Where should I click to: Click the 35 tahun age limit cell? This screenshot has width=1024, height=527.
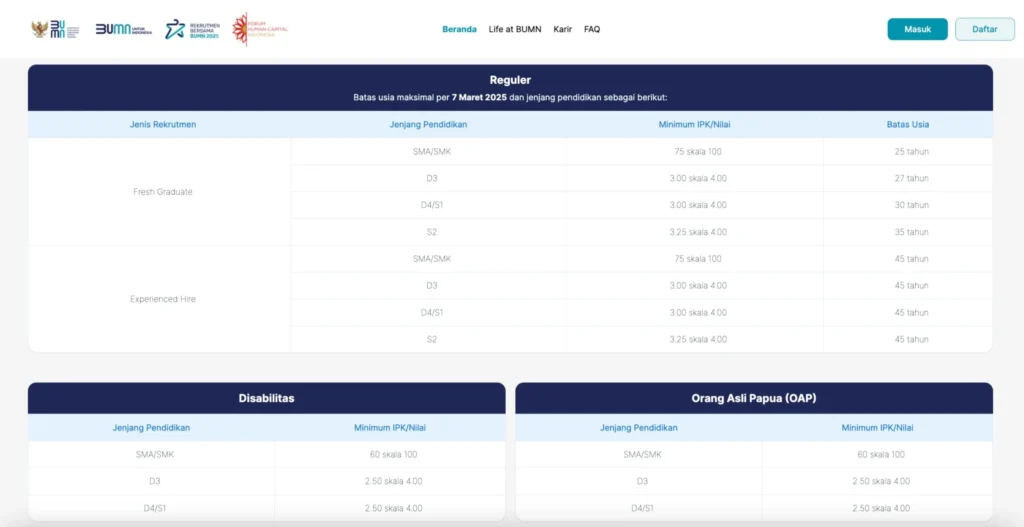coord(912,232)
